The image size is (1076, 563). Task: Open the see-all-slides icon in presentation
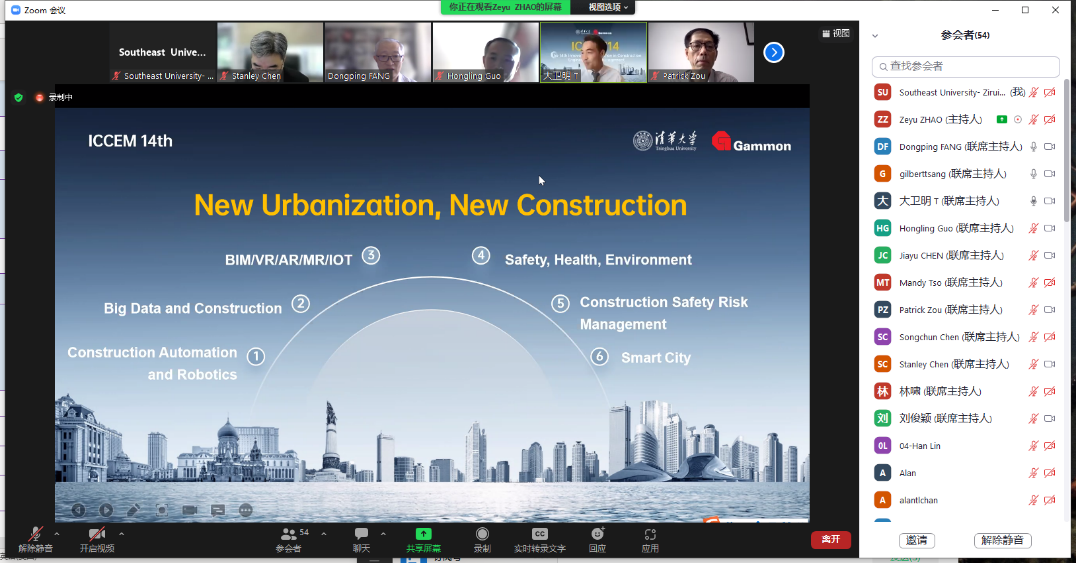(x=162, y=510)
